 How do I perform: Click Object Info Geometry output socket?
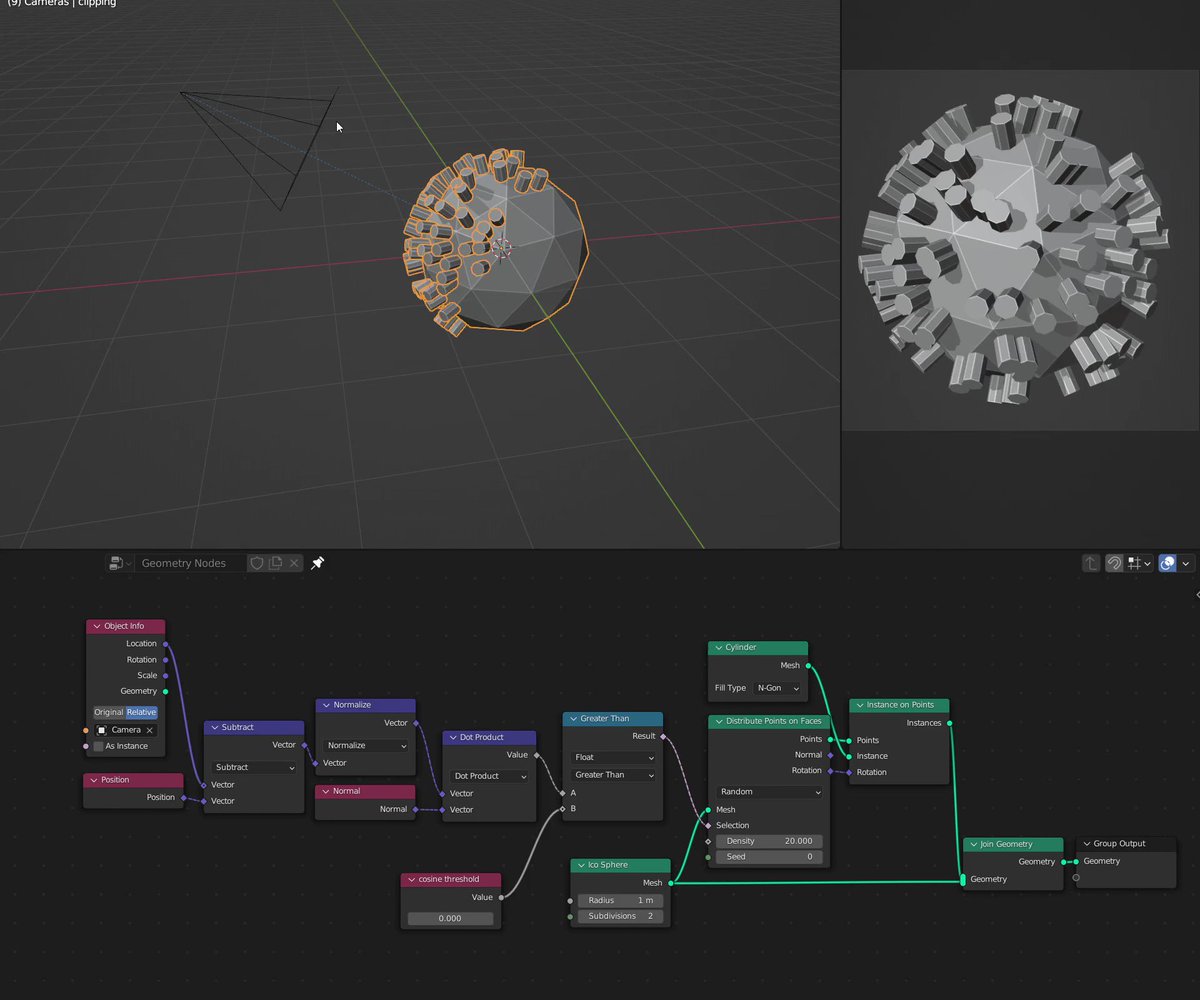[165, 691]
